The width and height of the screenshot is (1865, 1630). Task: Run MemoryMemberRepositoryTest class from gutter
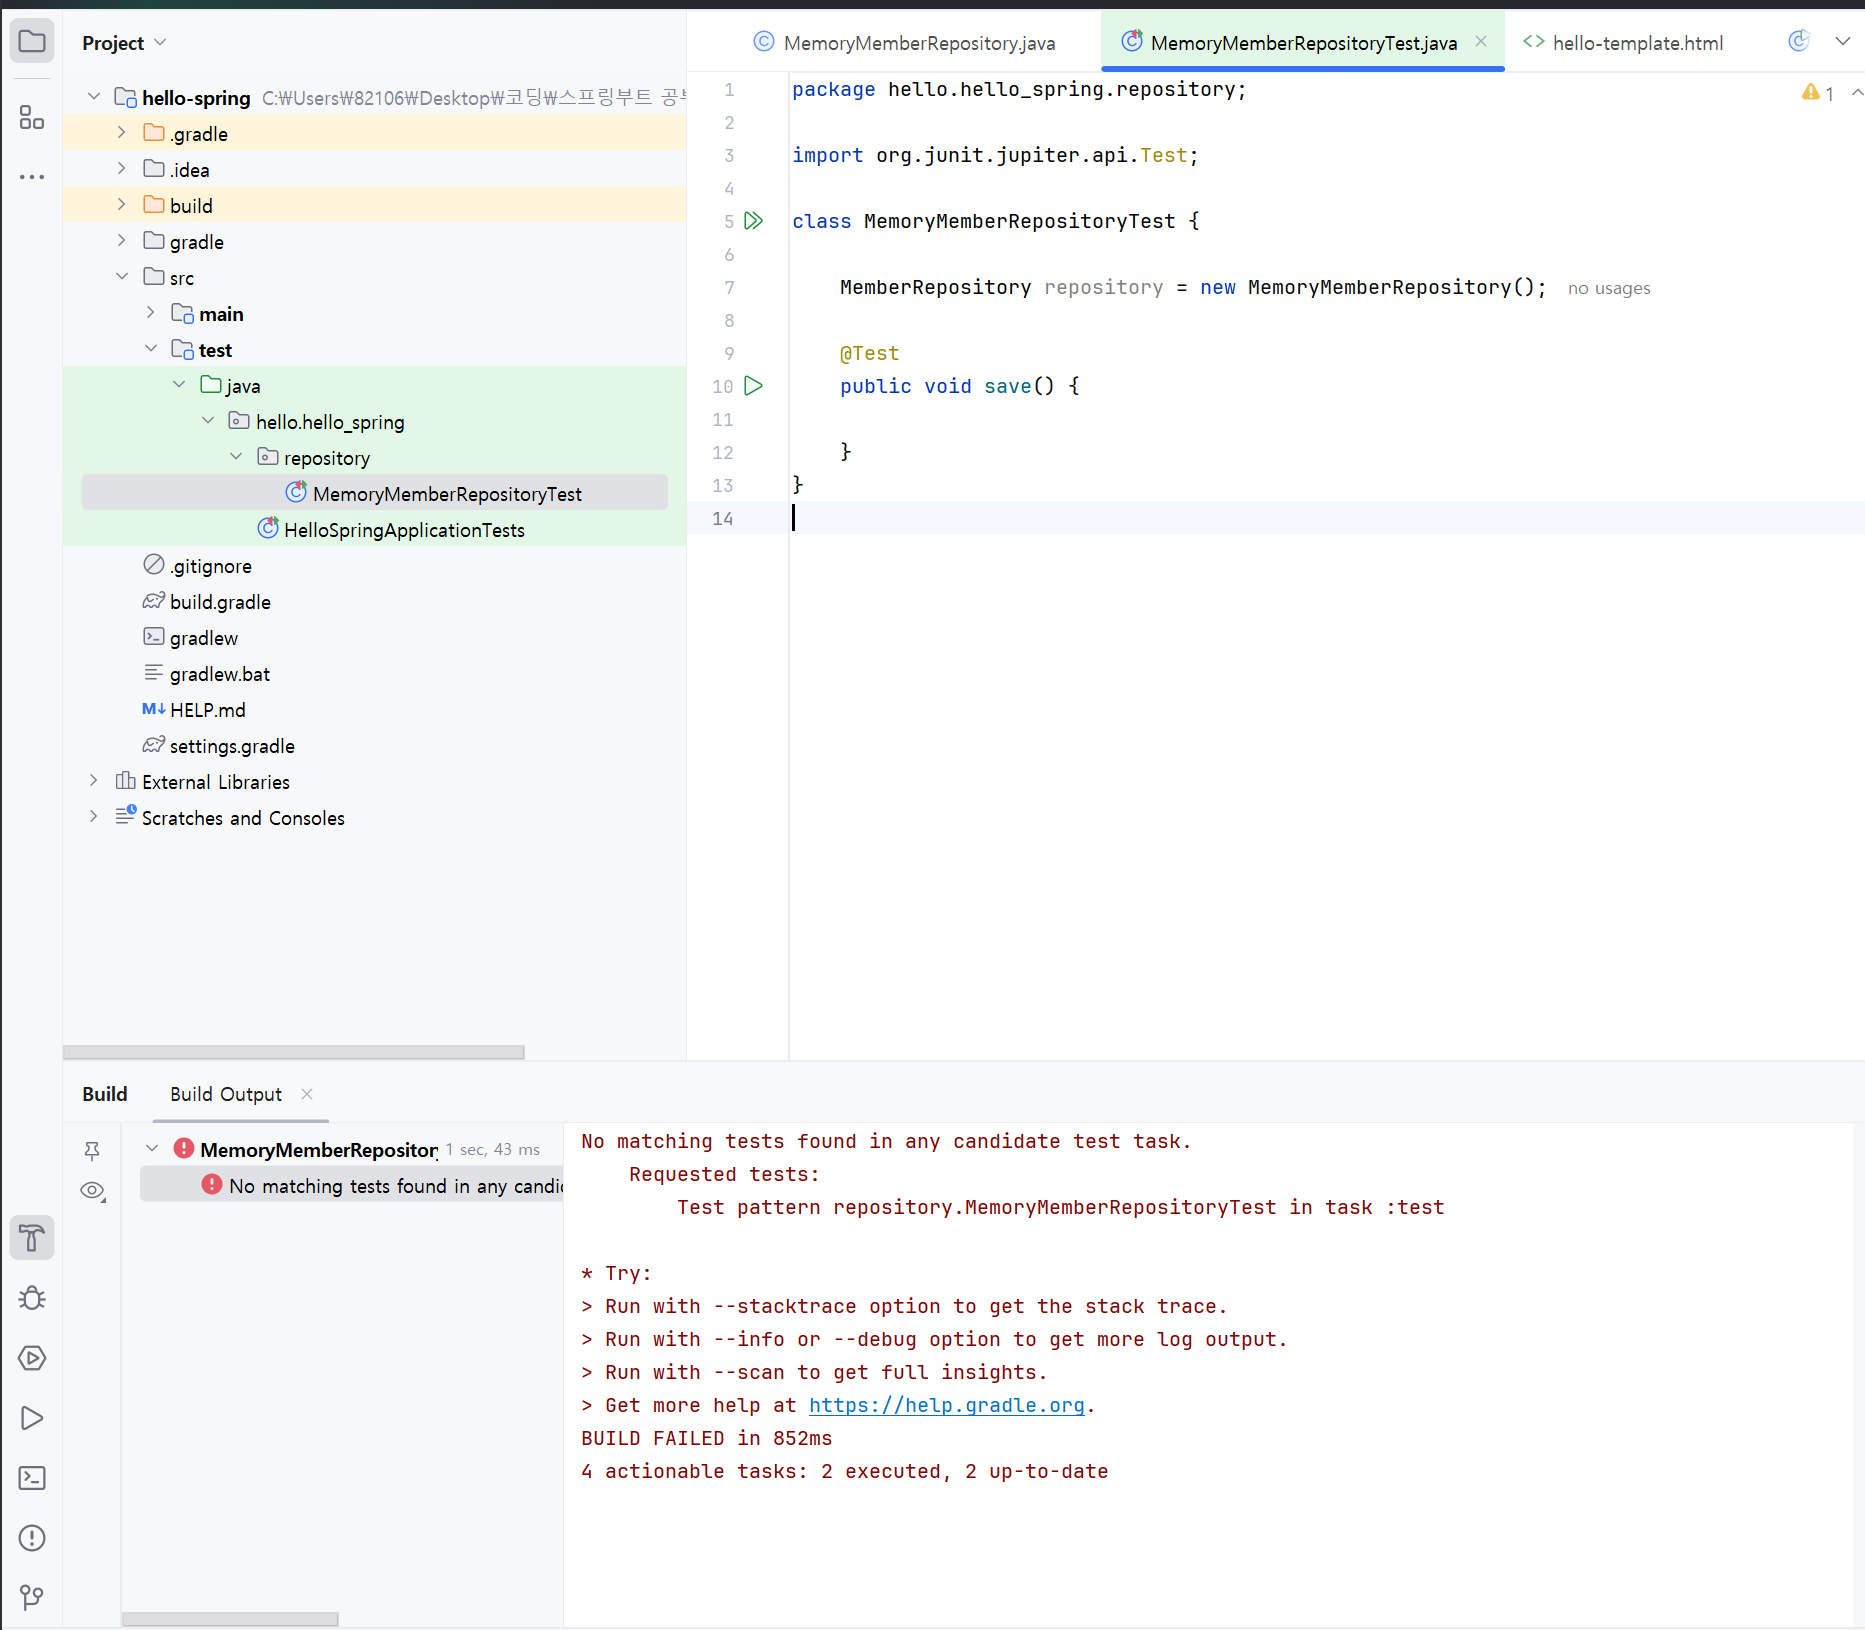754,221
